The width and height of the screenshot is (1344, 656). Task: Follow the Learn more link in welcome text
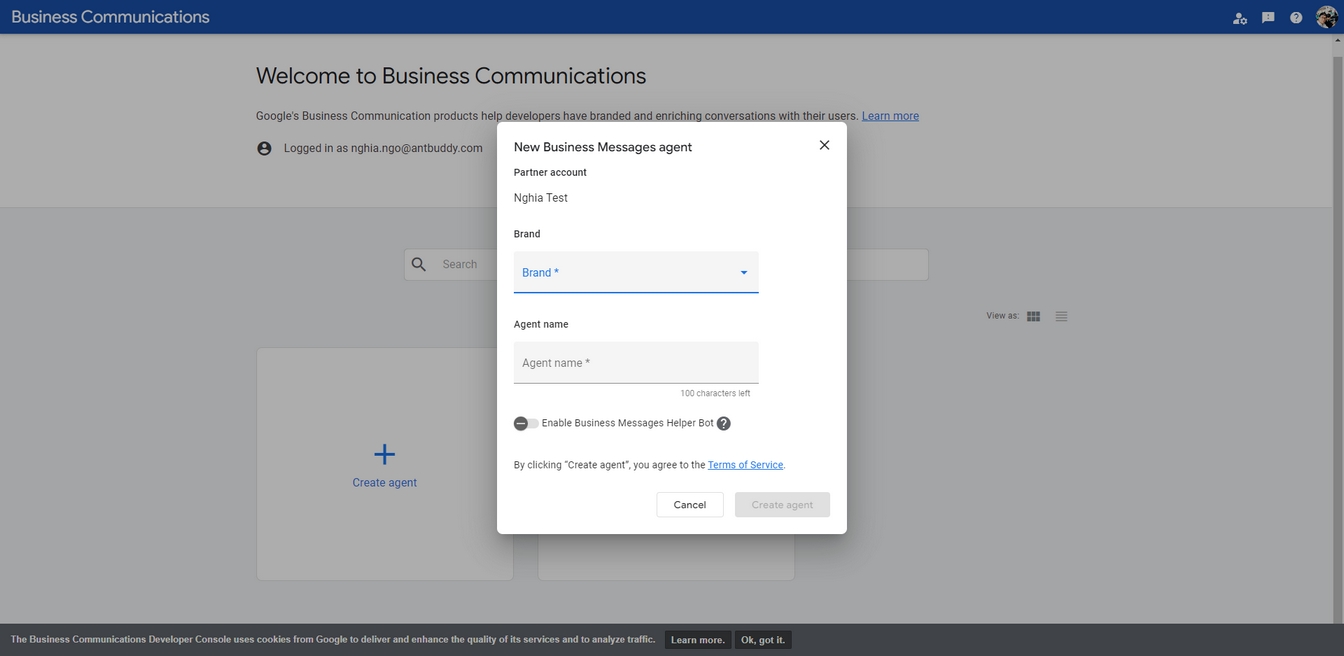click(x=890, y=116)
